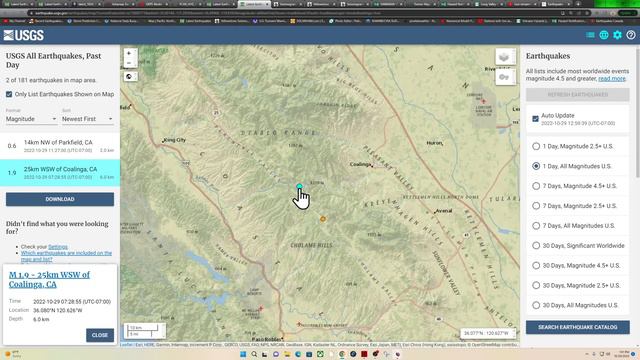Screen dimensions: 640x360
Task: Open the map view globe icon
Action: [x=604, y=35]
